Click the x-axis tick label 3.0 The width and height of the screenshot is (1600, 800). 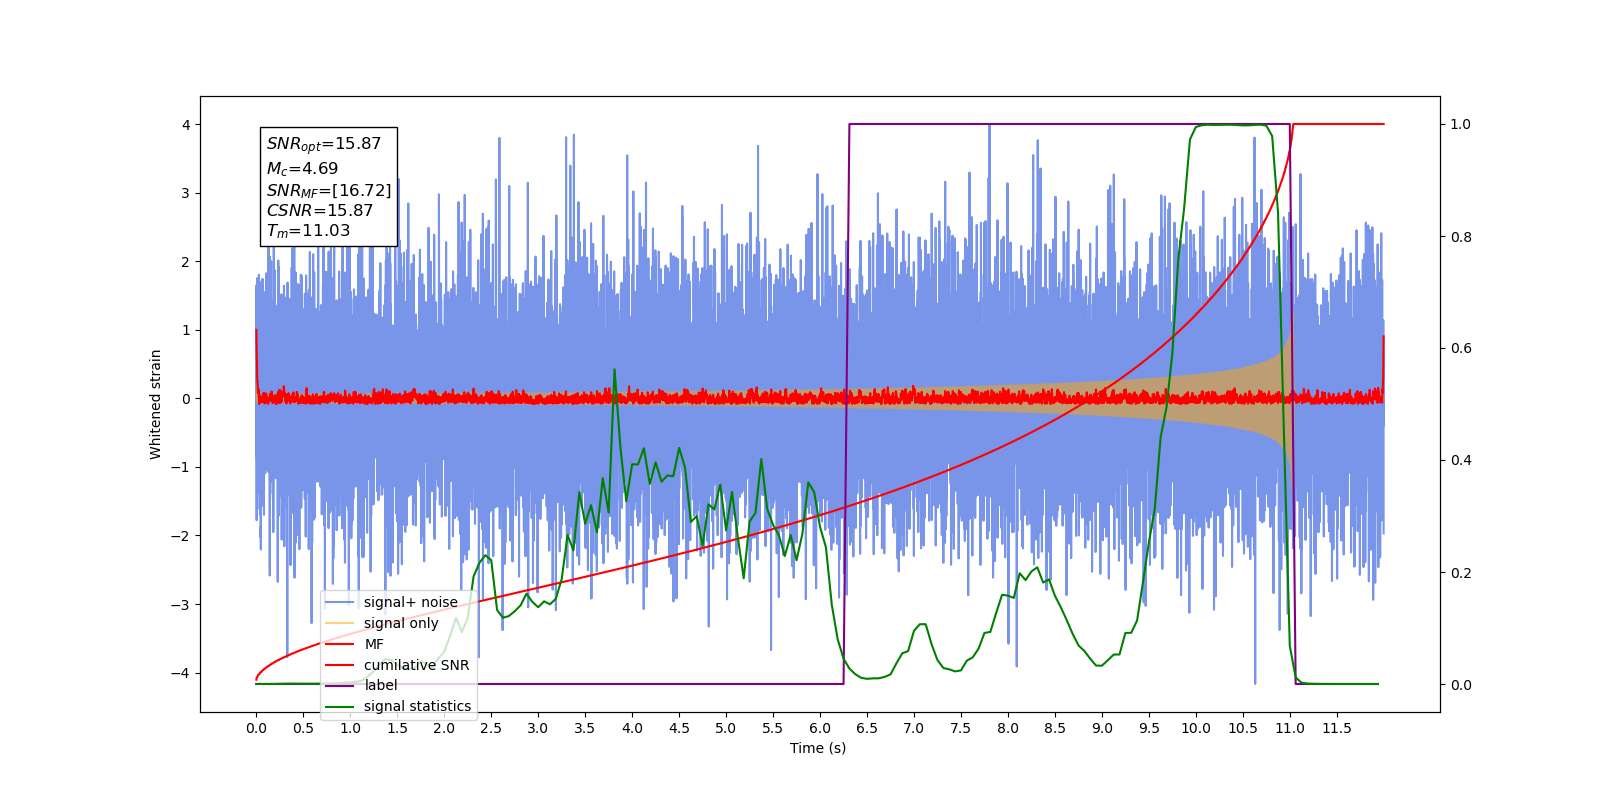pos(538,728)
